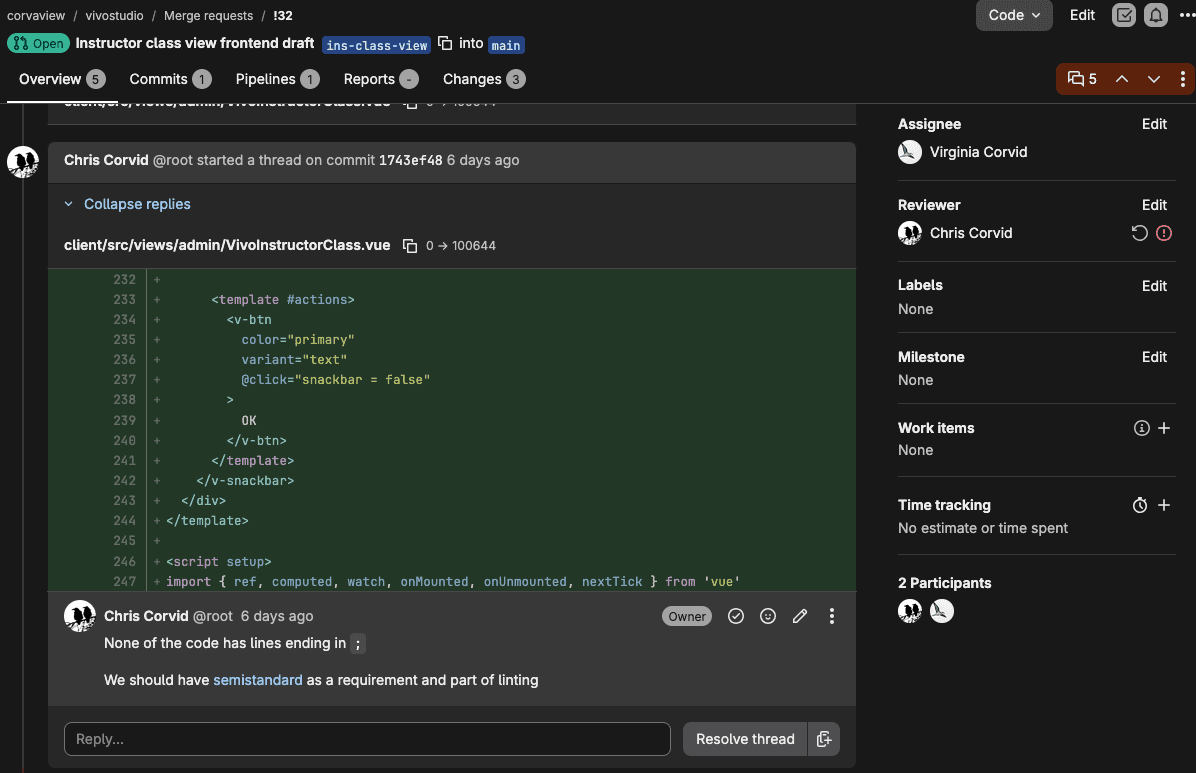The width and height of the screenshot is (1196, 773).
Task: Click the notifications bell icon
Action: [1156, 15]
